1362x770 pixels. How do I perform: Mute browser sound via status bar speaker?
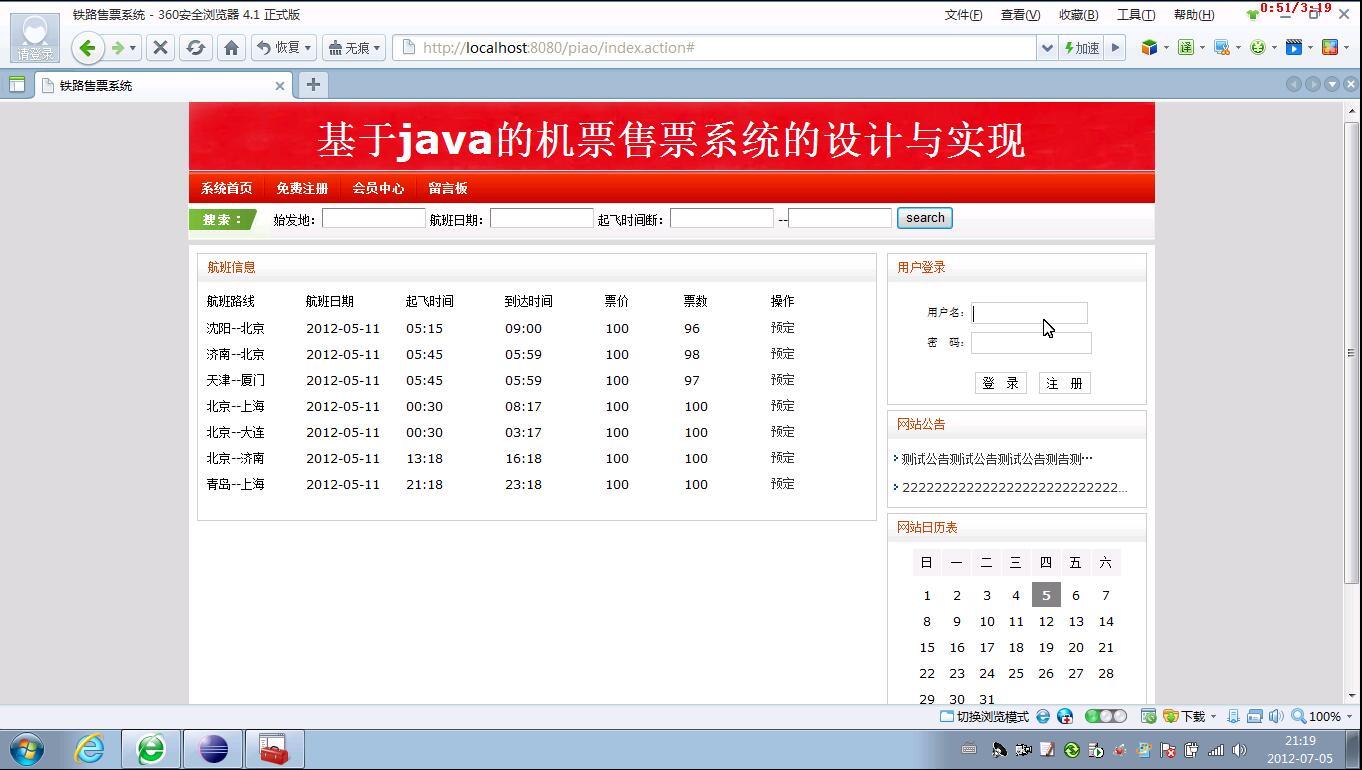coord(1276,716)
